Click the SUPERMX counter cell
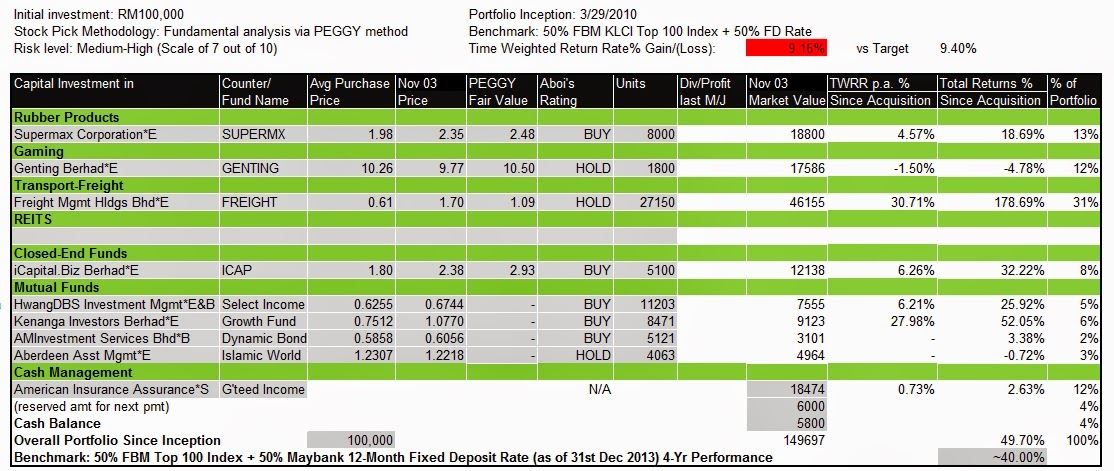This screenshot has width=1114, height=471. (x=264, y=134)
